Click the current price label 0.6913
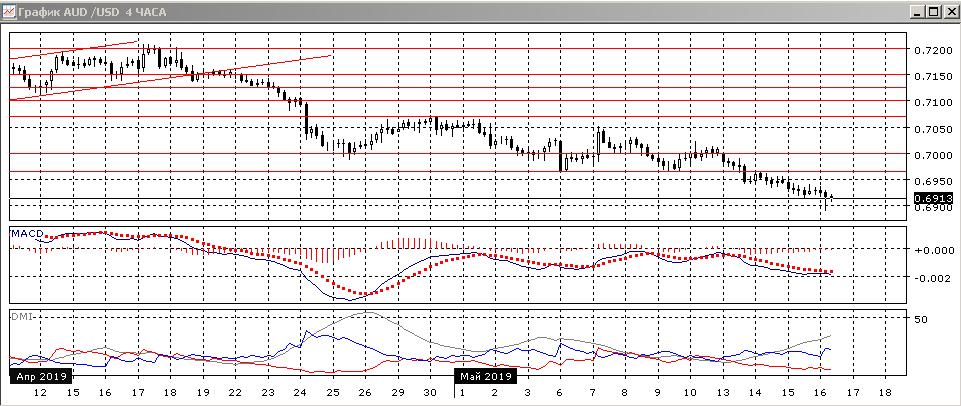The width and height of the screenshot is (961, 406). click(933, 198)
